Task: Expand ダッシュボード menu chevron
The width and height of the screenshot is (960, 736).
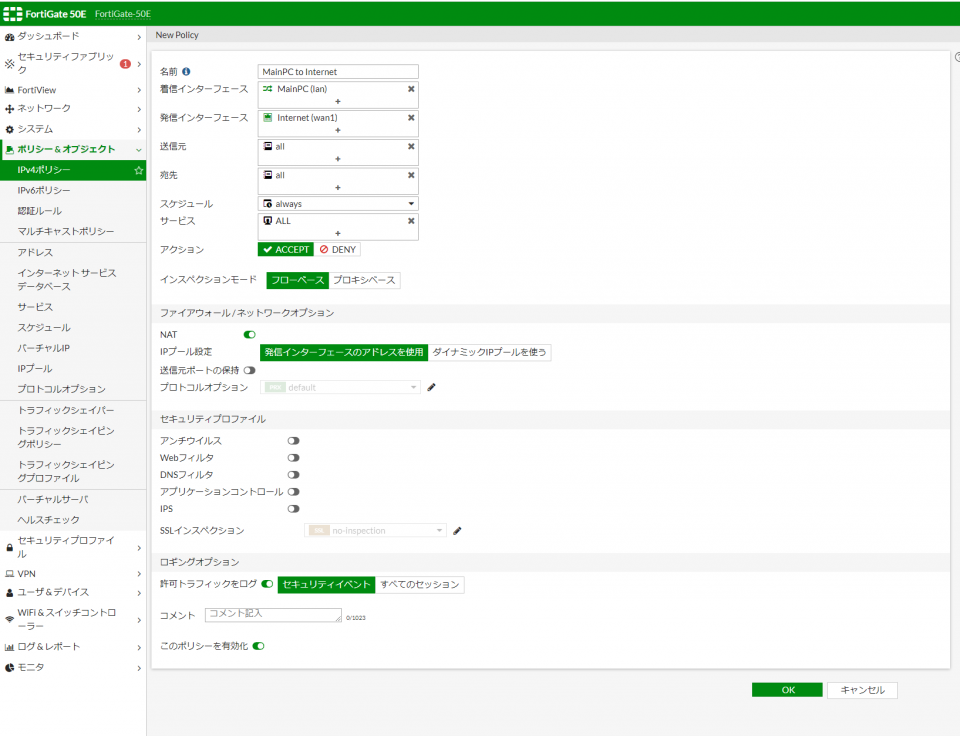Action: [x=139, y=37]
